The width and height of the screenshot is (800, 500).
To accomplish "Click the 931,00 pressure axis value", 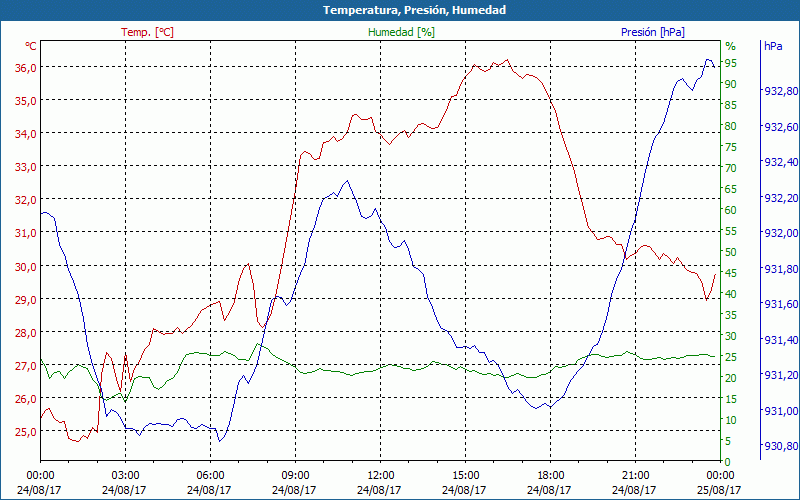I will pos(781,411).
